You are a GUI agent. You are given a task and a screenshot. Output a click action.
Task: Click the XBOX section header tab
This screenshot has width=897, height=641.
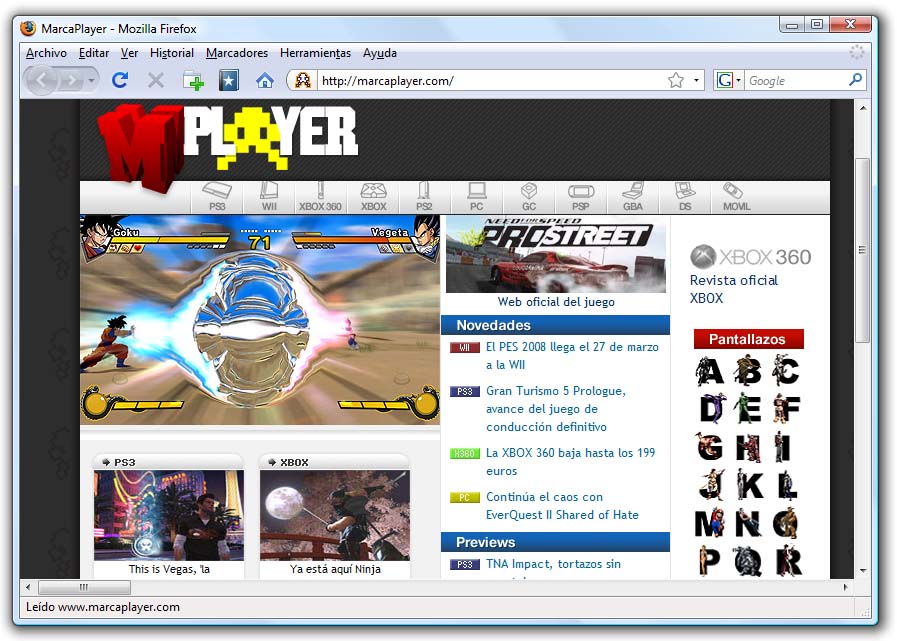(x=335, y=462)
